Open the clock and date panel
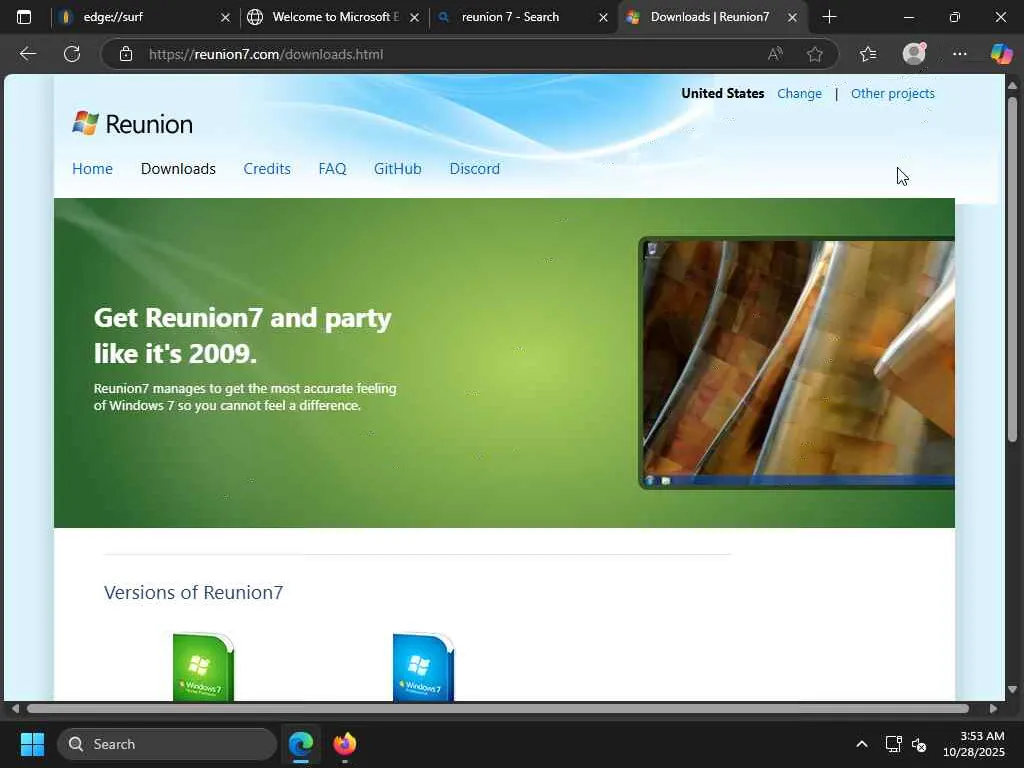 tap(974, 744)
